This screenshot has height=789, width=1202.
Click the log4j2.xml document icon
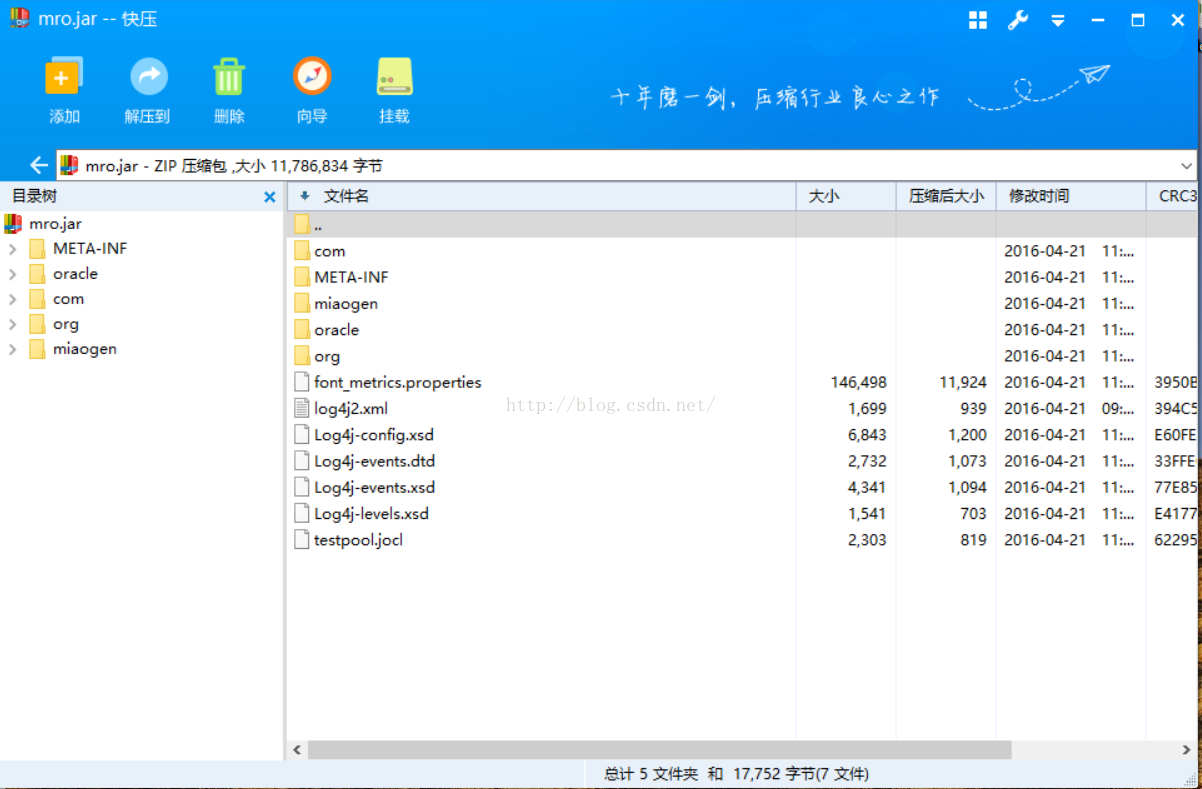pos(302,408)
